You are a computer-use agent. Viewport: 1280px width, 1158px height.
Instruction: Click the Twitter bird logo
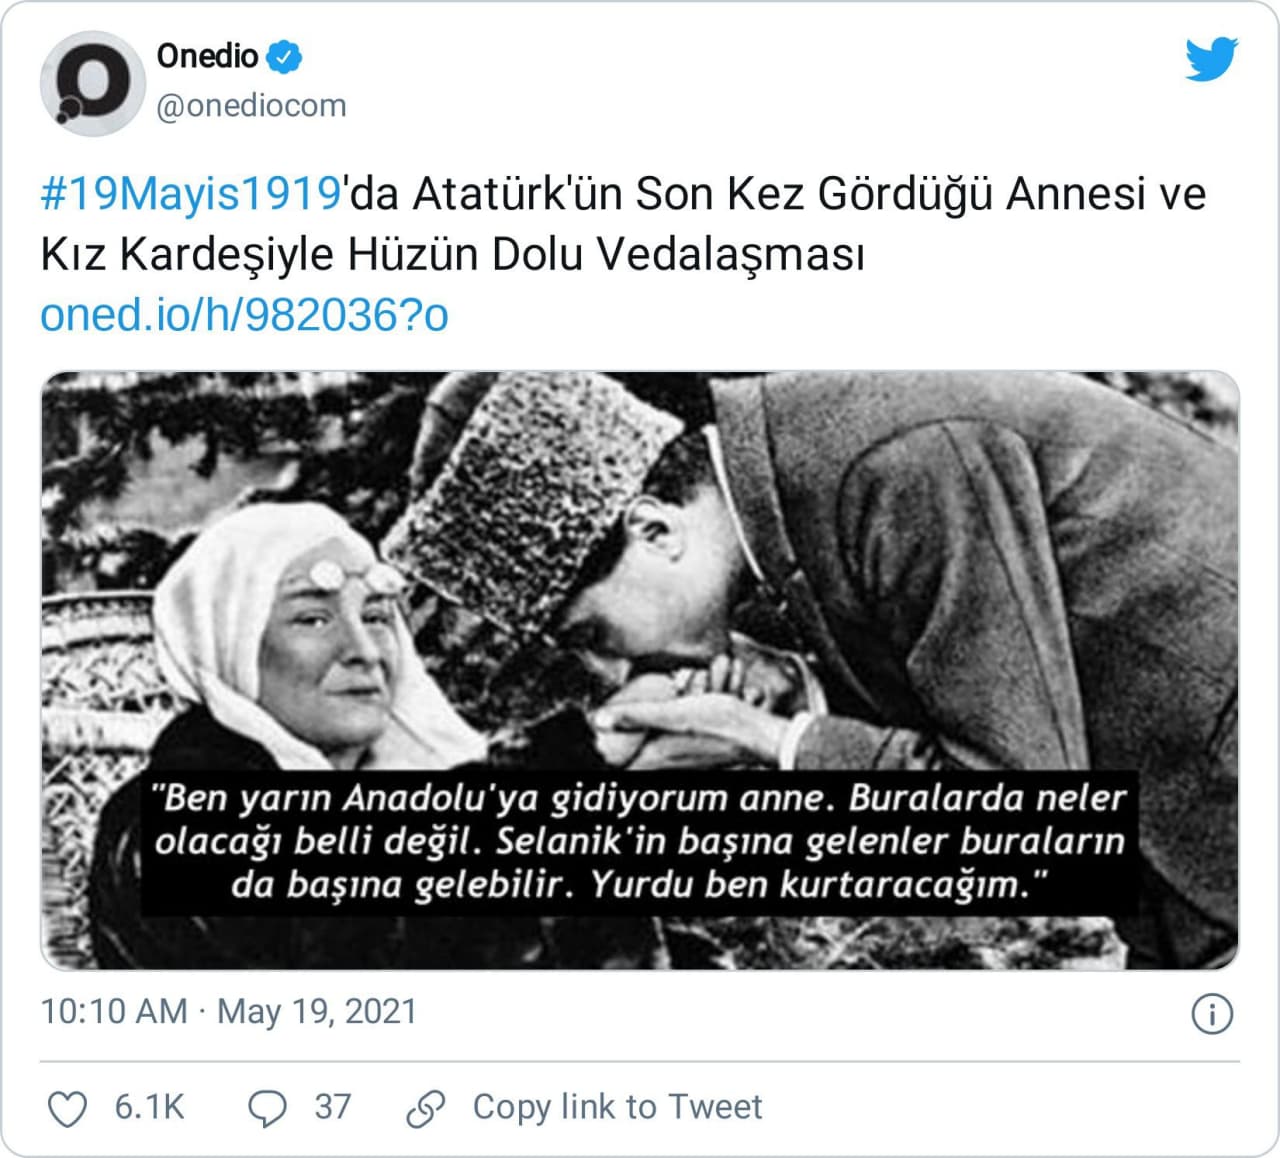point(1211,60)
